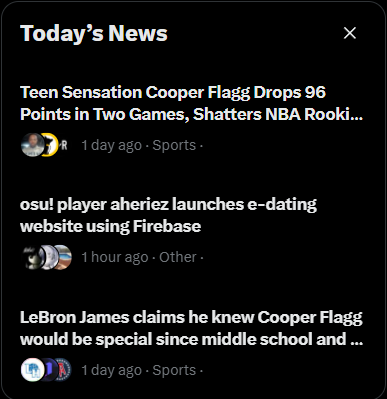Click the white avatar with blue logo
Screen dimensions: 387x399
coord(32,370)
